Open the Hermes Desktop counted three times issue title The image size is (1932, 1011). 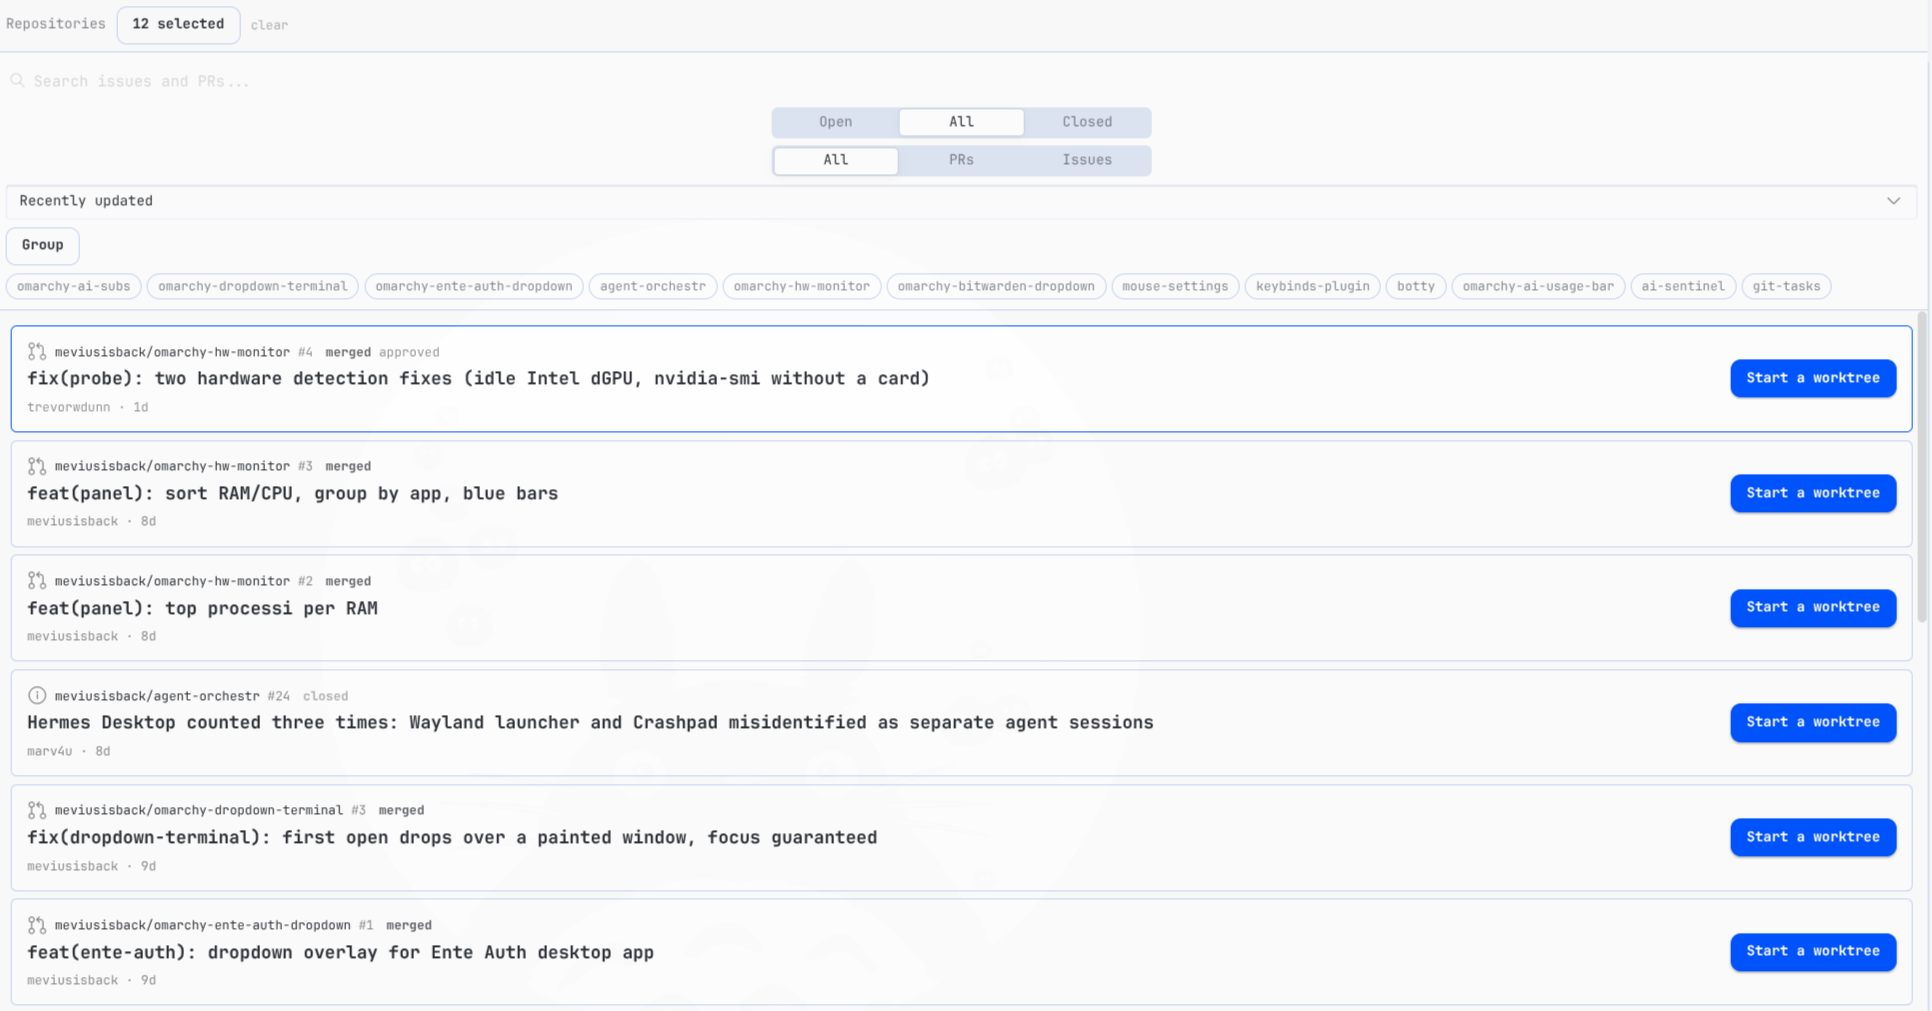590,722
